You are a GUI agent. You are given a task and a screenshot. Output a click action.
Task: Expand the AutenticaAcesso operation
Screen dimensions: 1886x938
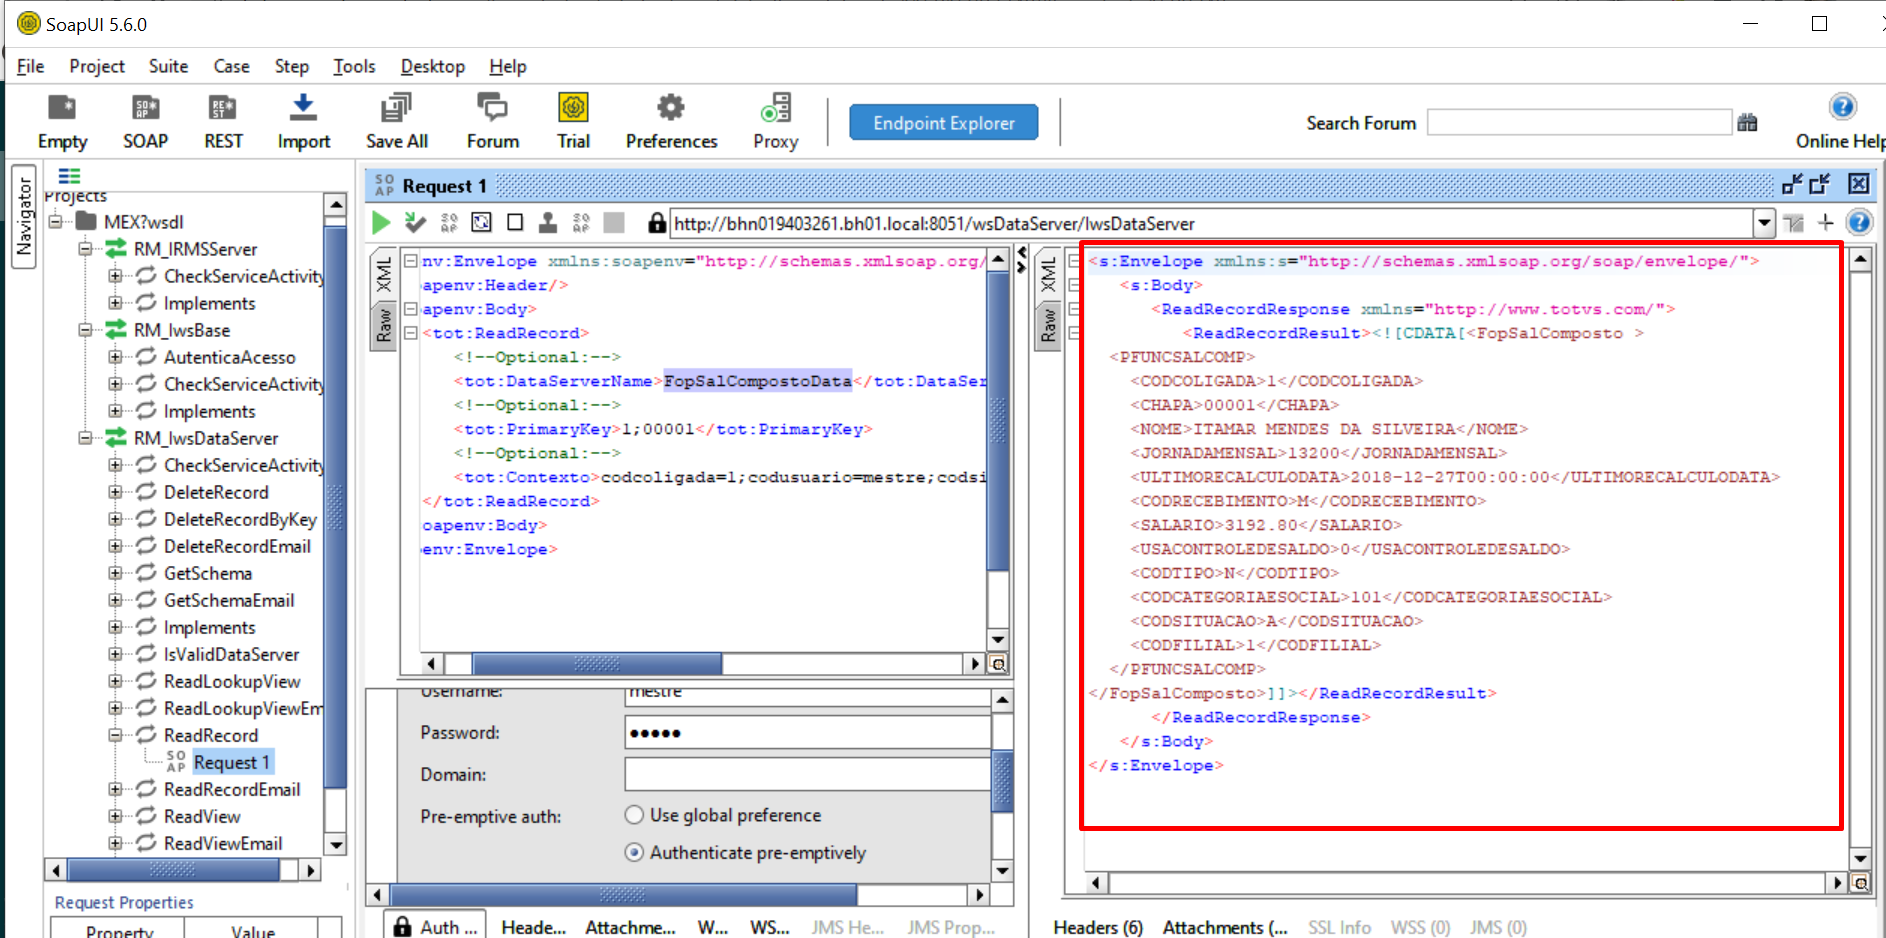click(x=115, y=357)
